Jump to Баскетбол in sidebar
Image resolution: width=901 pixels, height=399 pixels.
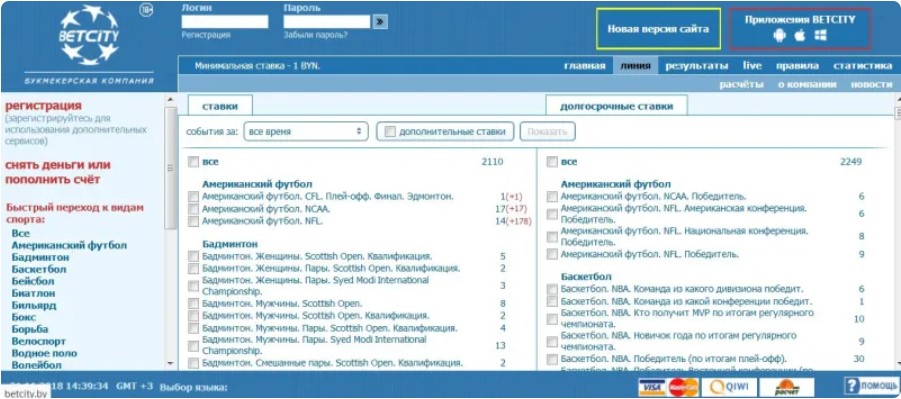38,270
